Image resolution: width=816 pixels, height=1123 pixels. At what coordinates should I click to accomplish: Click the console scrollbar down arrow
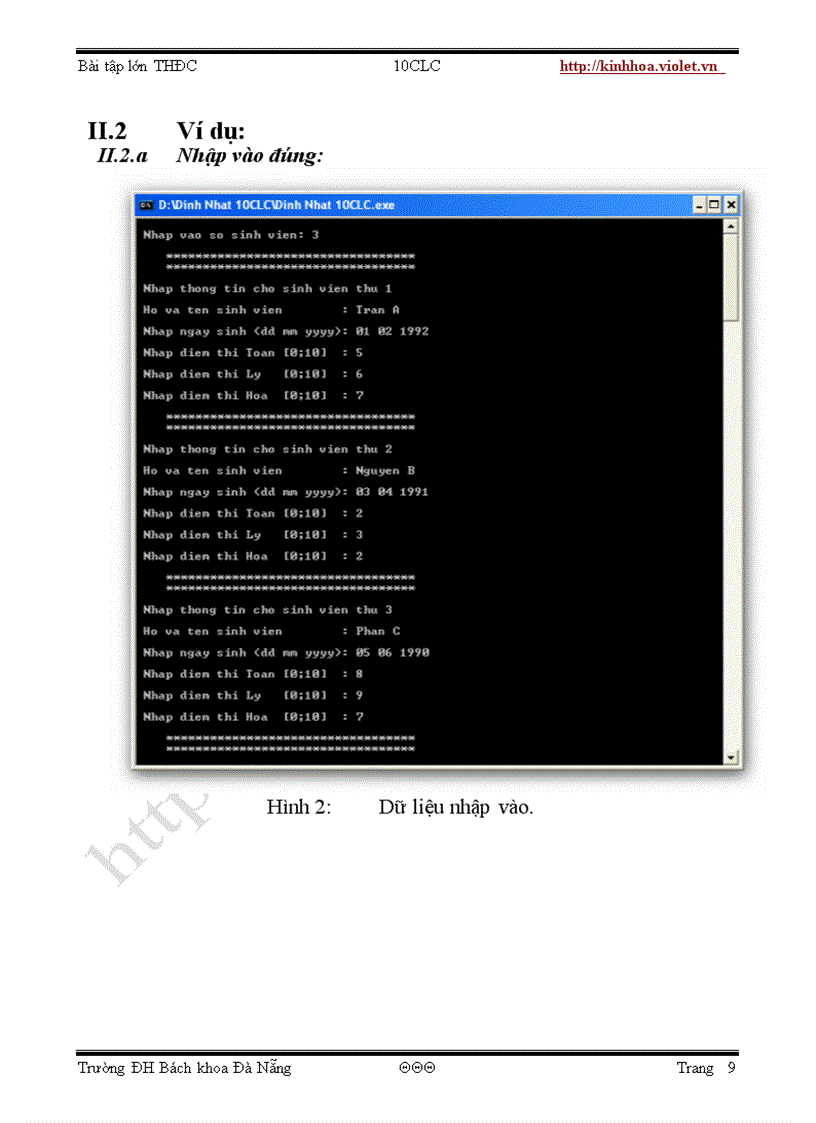click(730, 758)
